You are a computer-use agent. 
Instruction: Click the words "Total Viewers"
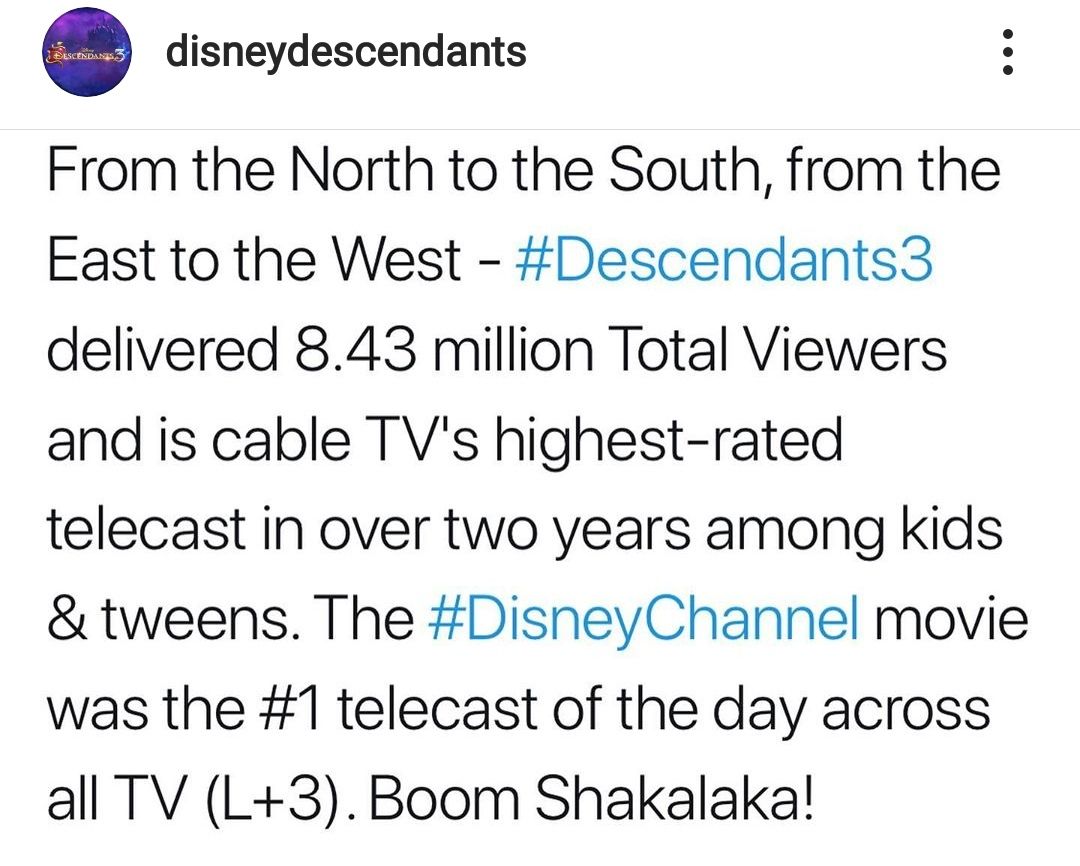(775, 349)
